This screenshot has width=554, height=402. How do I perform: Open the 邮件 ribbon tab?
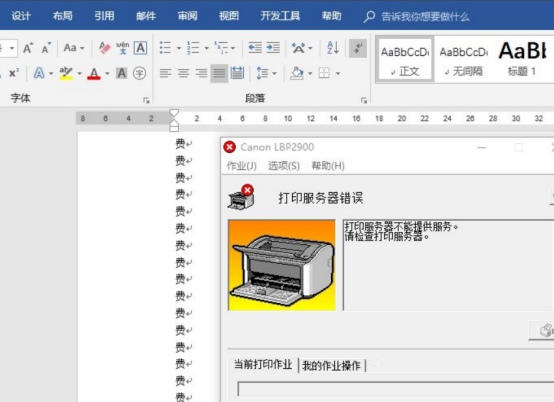146,16
